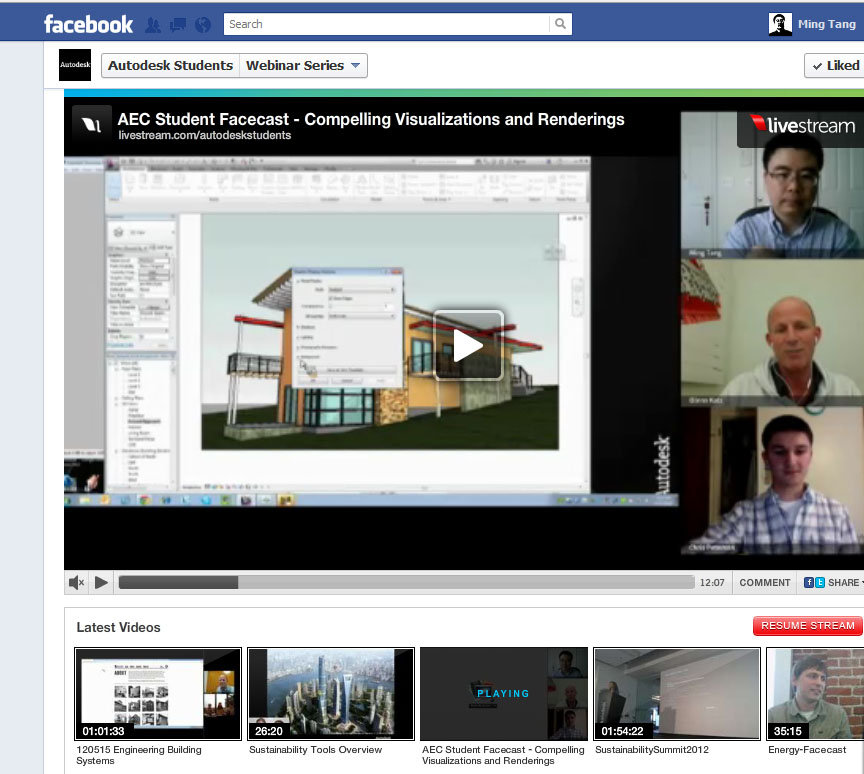864x774 pixels.
Task: Click the 120515 Engineering Building Systems title
Action: click(x=139, y=755)
